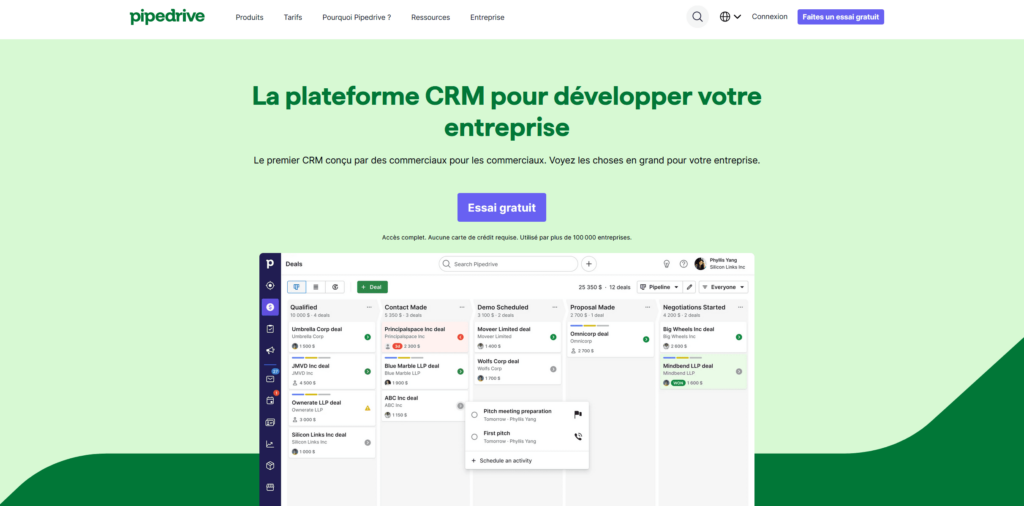Open the Pipeline dropdown
1024x506 pixels.
pos(659,287)
